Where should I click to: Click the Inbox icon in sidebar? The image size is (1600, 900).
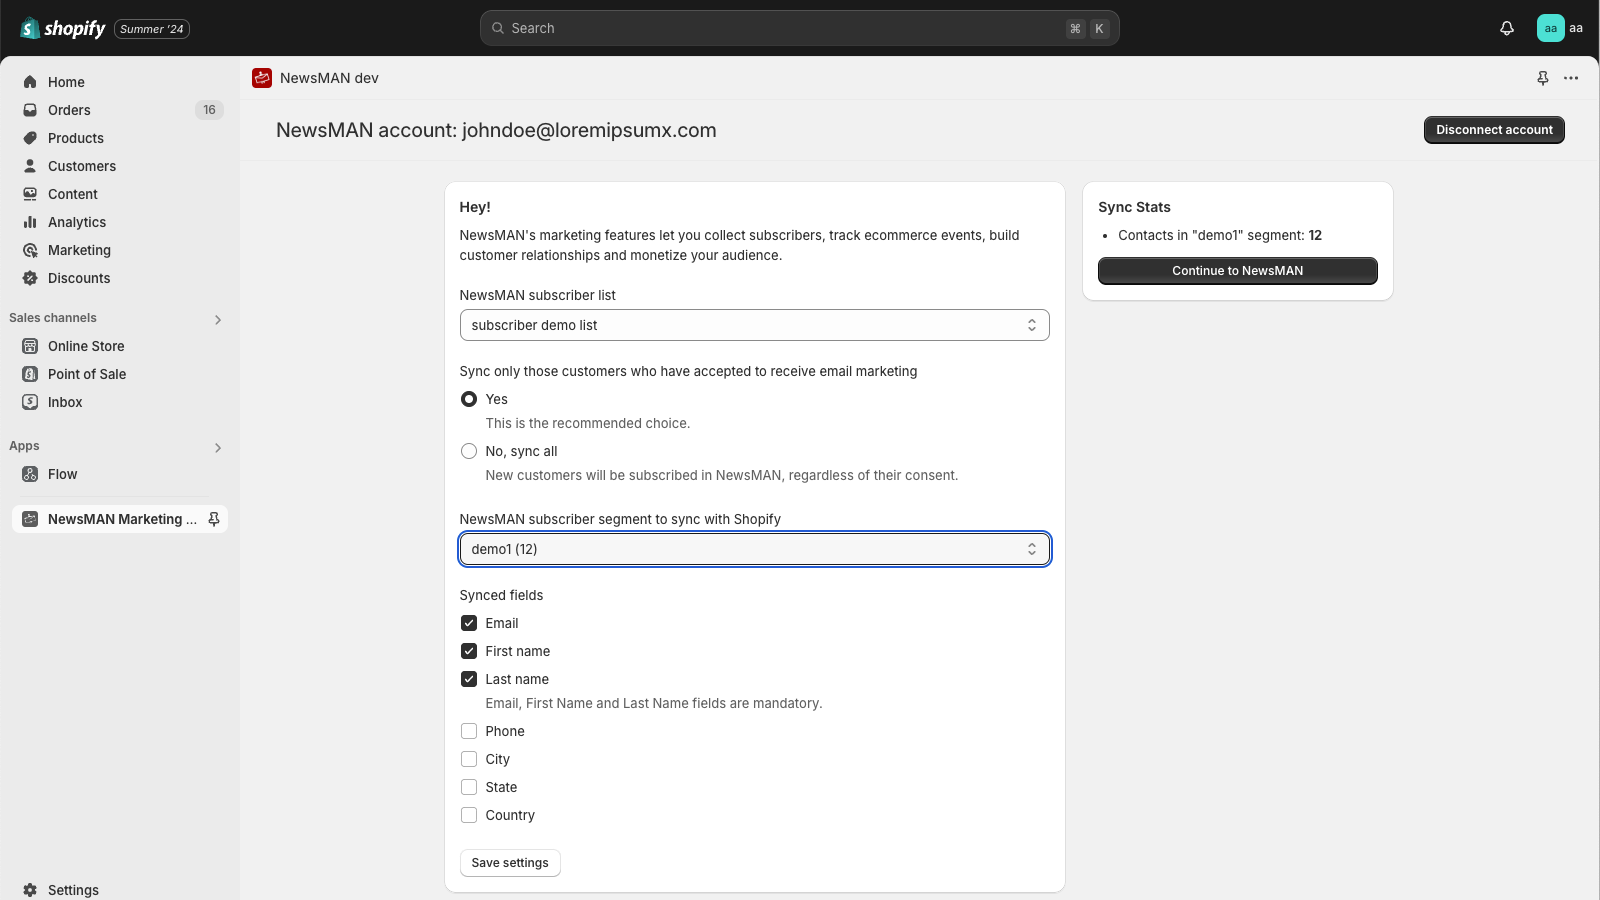[x=30, y=402]
